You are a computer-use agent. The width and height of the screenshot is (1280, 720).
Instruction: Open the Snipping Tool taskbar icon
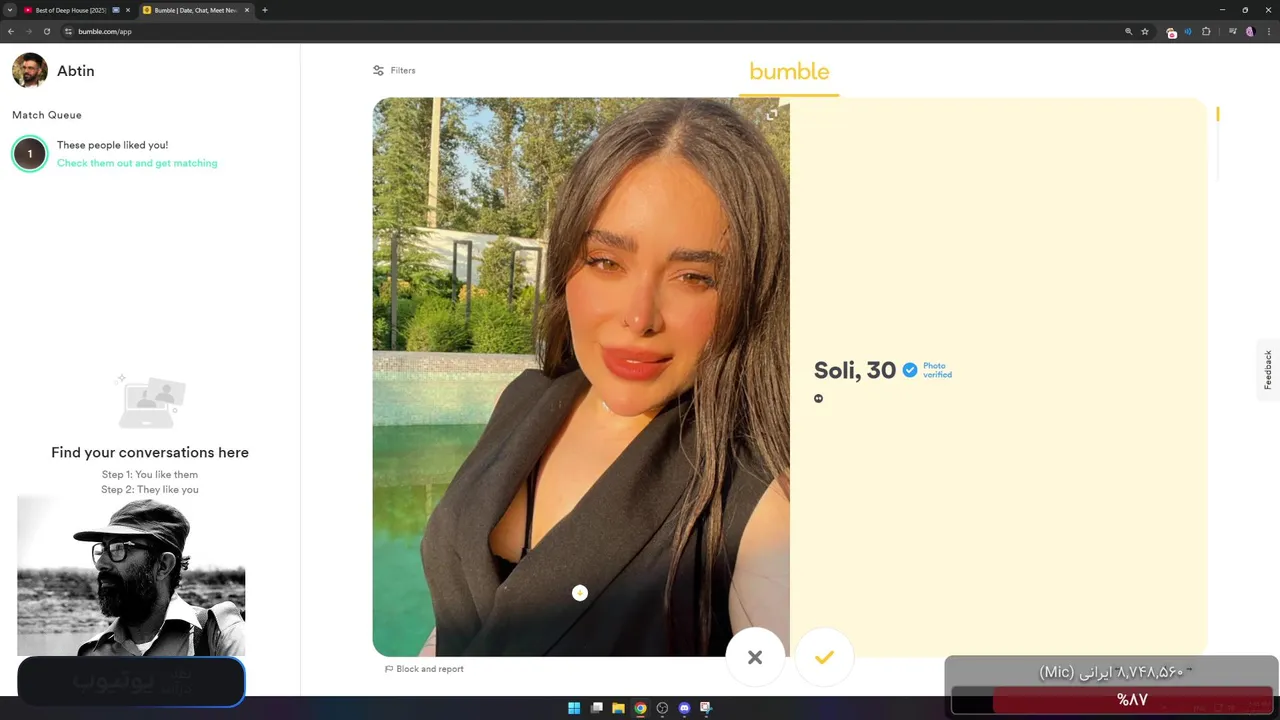(706, 708)
